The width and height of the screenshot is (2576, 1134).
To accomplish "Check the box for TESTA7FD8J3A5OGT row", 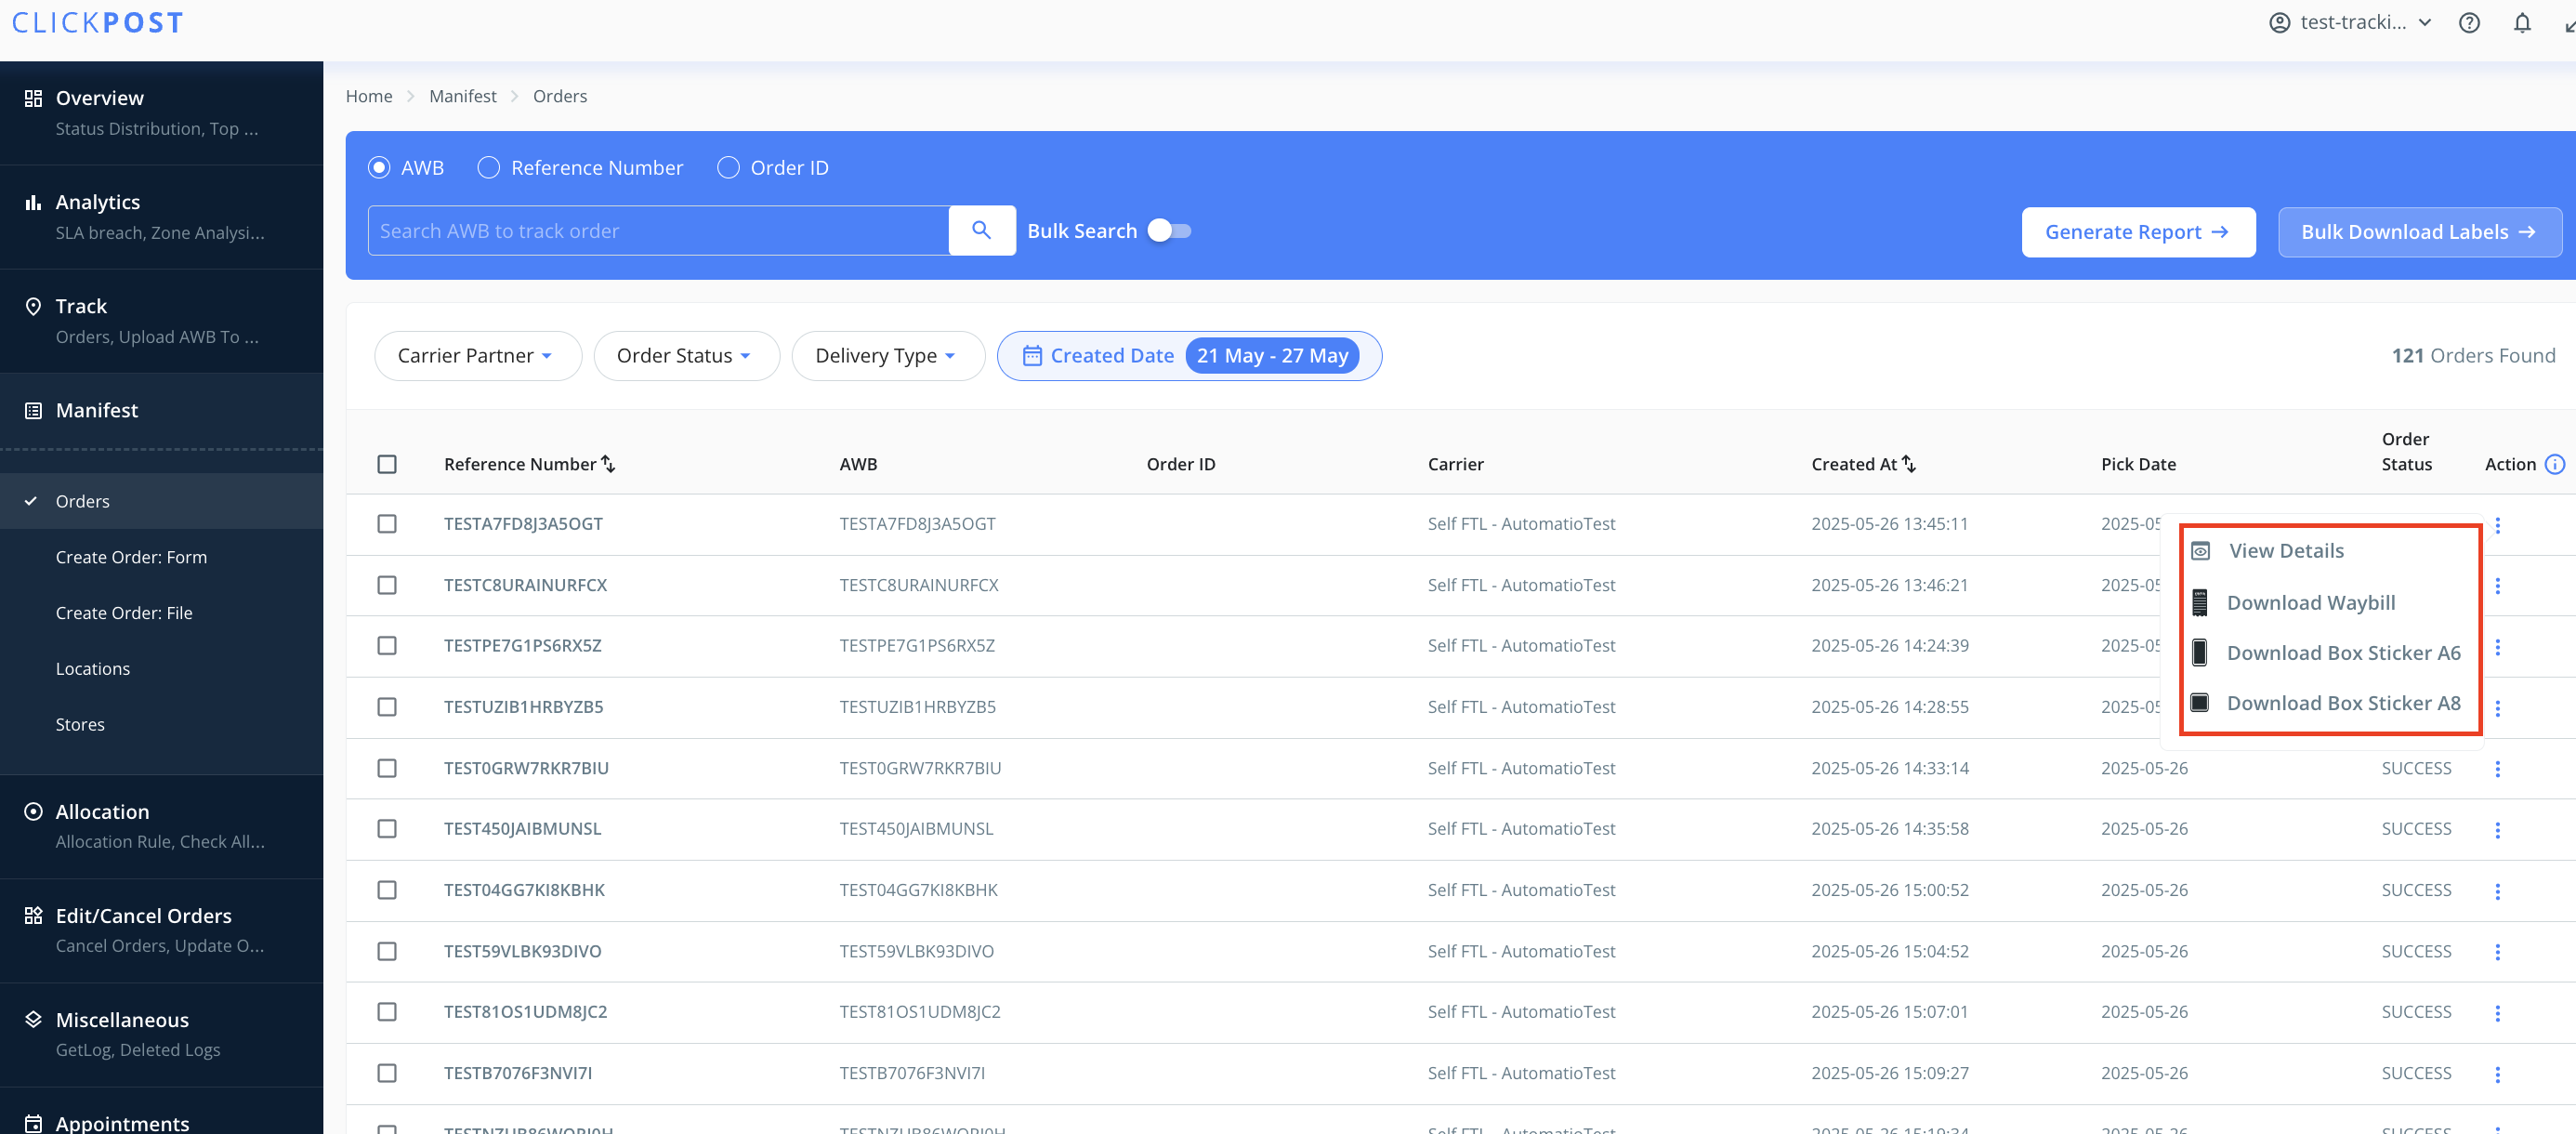I will (387, 524).
